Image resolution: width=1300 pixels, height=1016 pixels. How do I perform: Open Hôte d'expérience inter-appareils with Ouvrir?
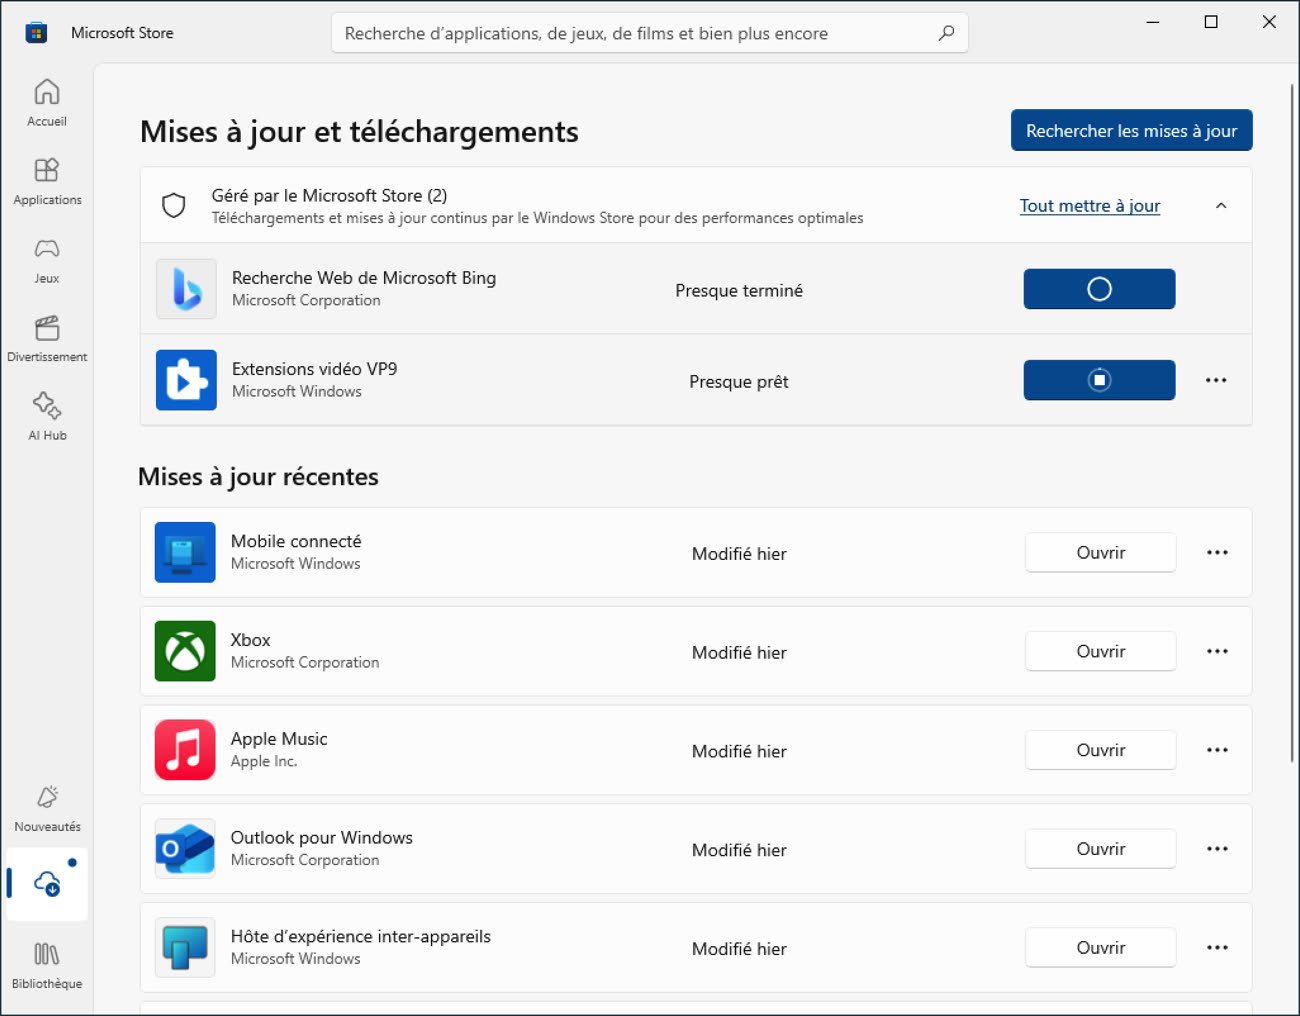pyautogui.click(x=1100, y=947)
